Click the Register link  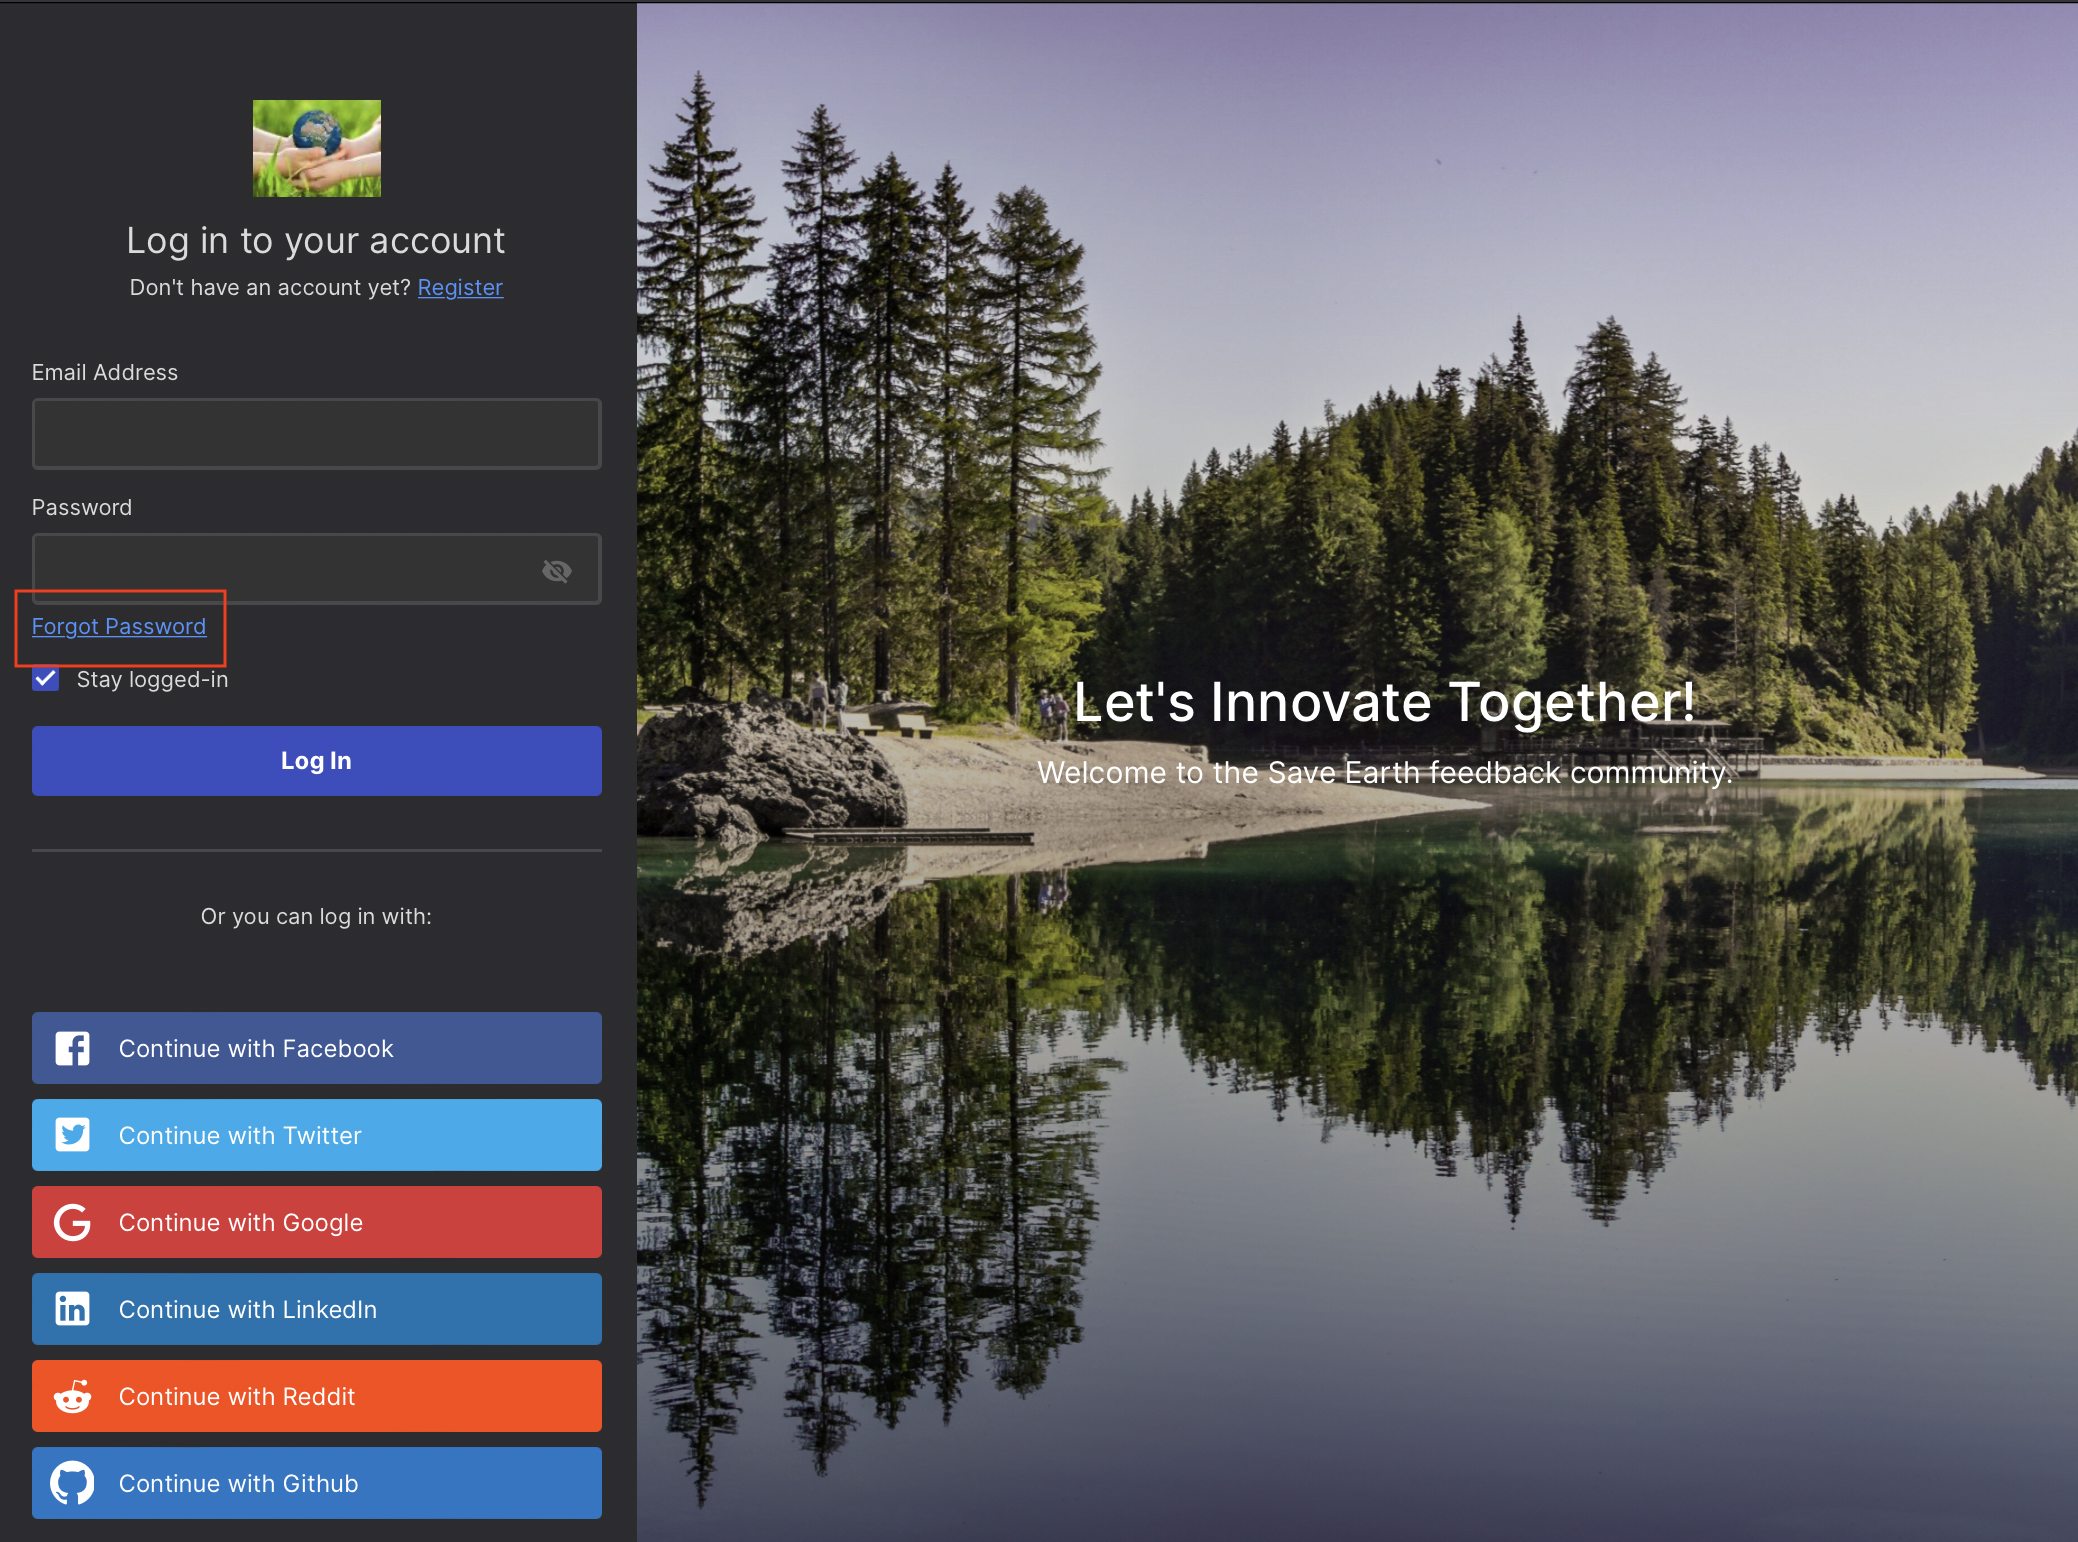point(462,287)
